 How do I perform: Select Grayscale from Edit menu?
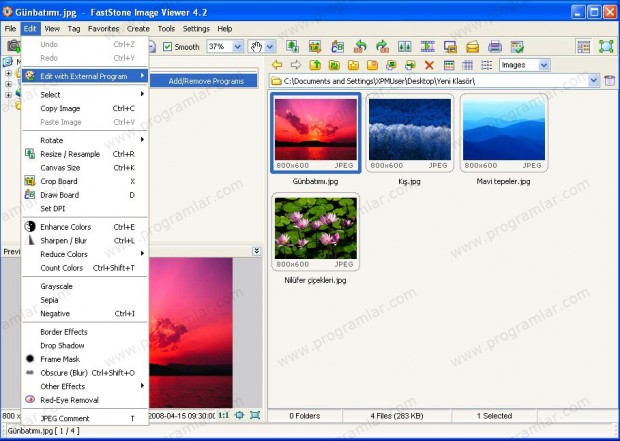click(85, 286)
